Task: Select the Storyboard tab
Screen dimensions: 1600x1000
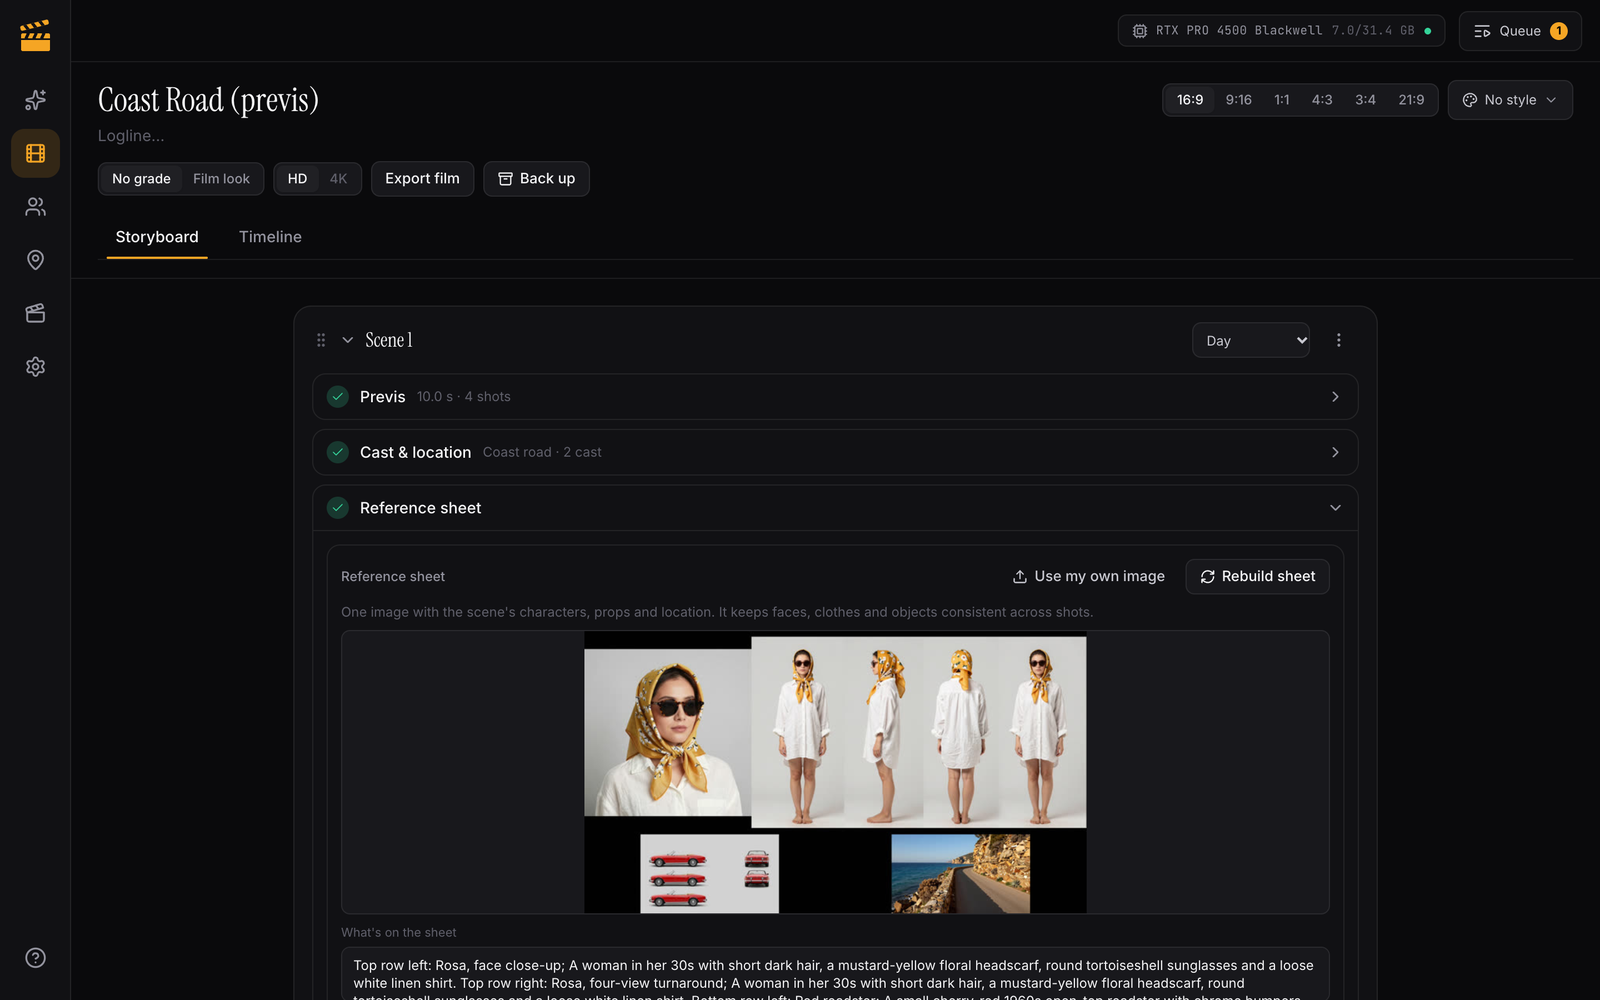Action: click(157, 237)
